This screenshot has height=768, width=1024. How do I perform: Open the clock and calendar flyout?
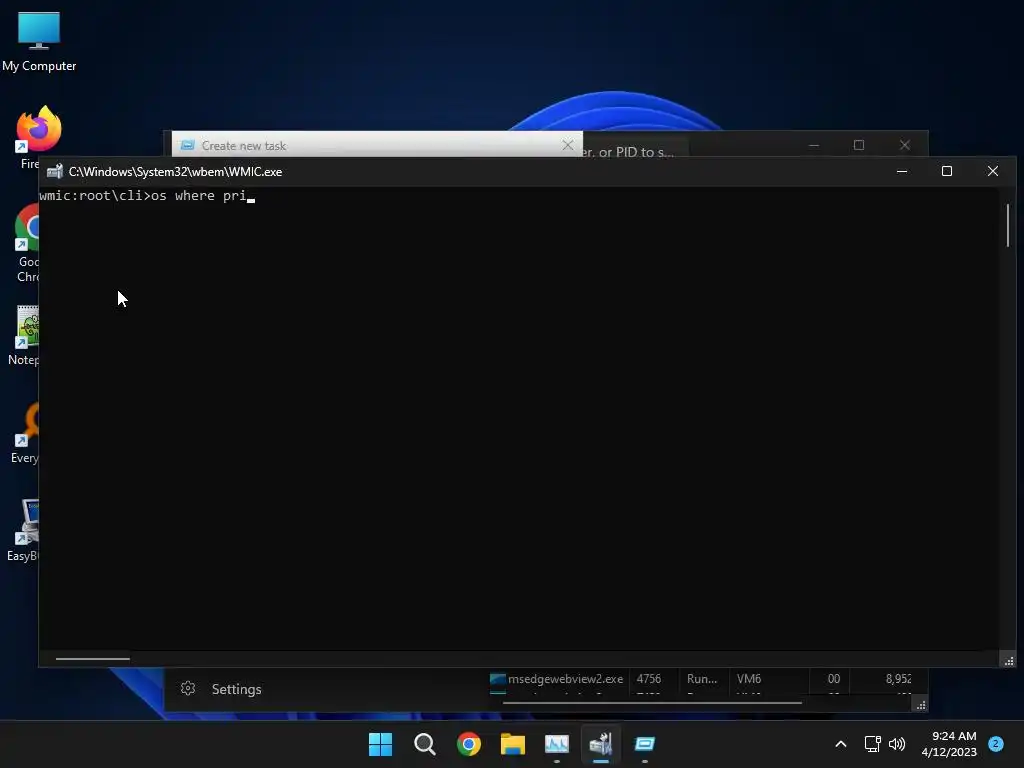coord(949,744)
